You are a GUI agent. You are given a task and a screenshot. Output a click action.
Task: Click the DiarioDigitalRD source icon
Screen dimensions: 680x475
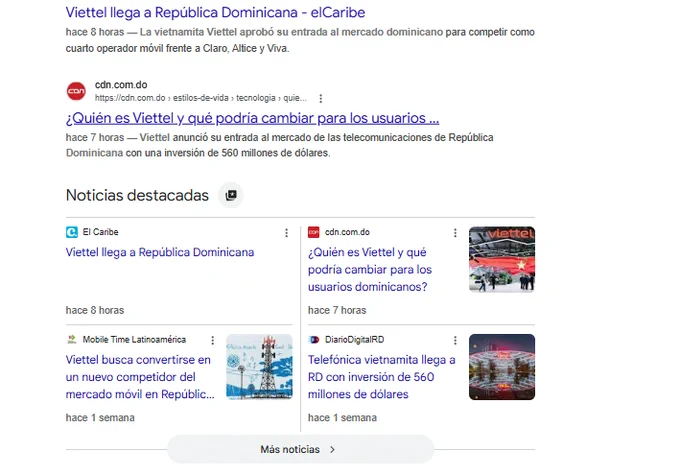click(314, 340)
